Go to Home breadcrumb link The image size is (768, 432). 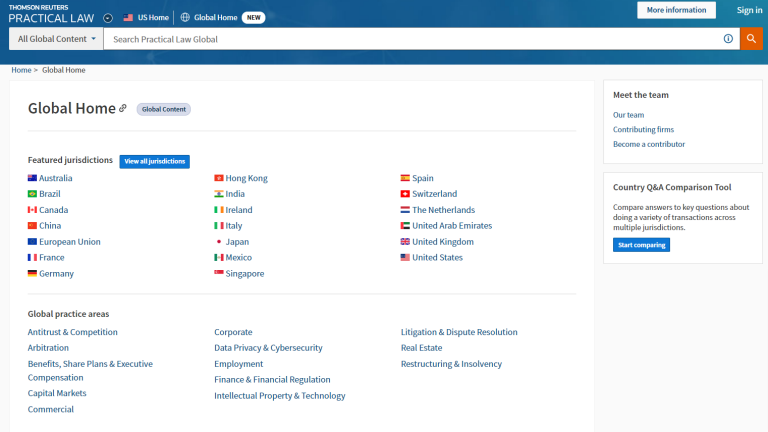coord(21,70)
